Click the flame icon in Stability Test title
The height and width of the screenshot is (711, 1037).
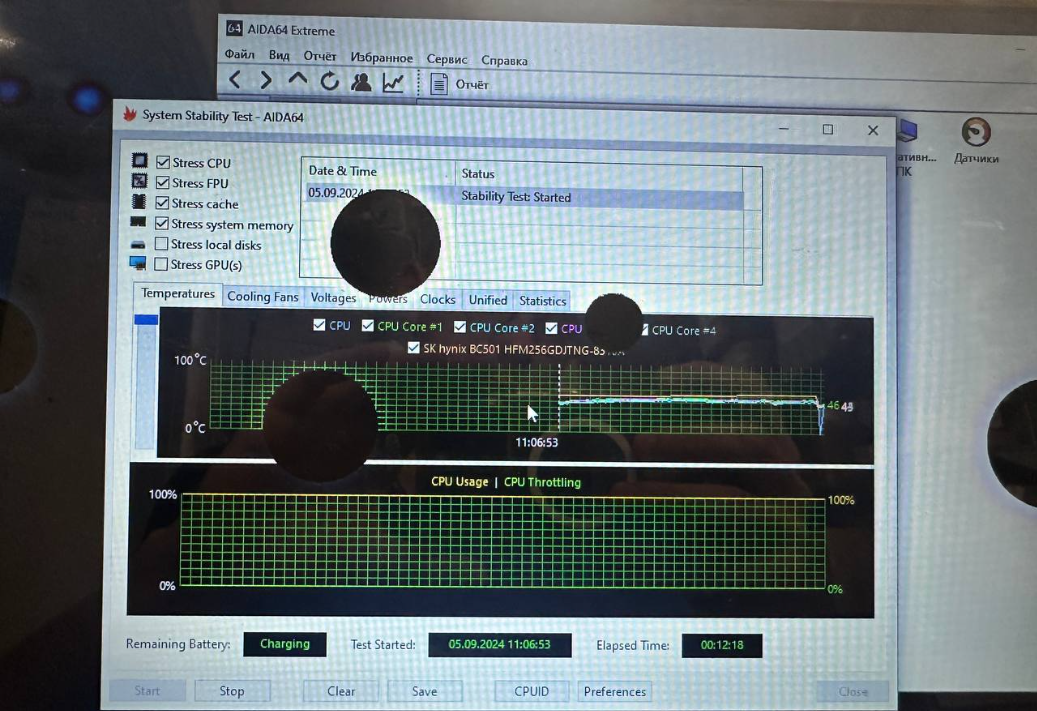pyautogui.click(x=130, y=114)
